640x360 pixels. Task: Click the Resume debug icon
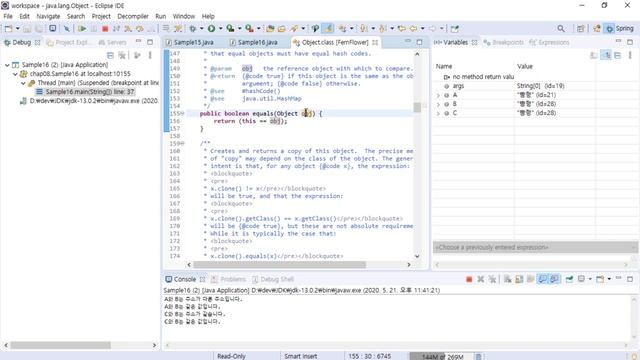click(x=82, y=29)
